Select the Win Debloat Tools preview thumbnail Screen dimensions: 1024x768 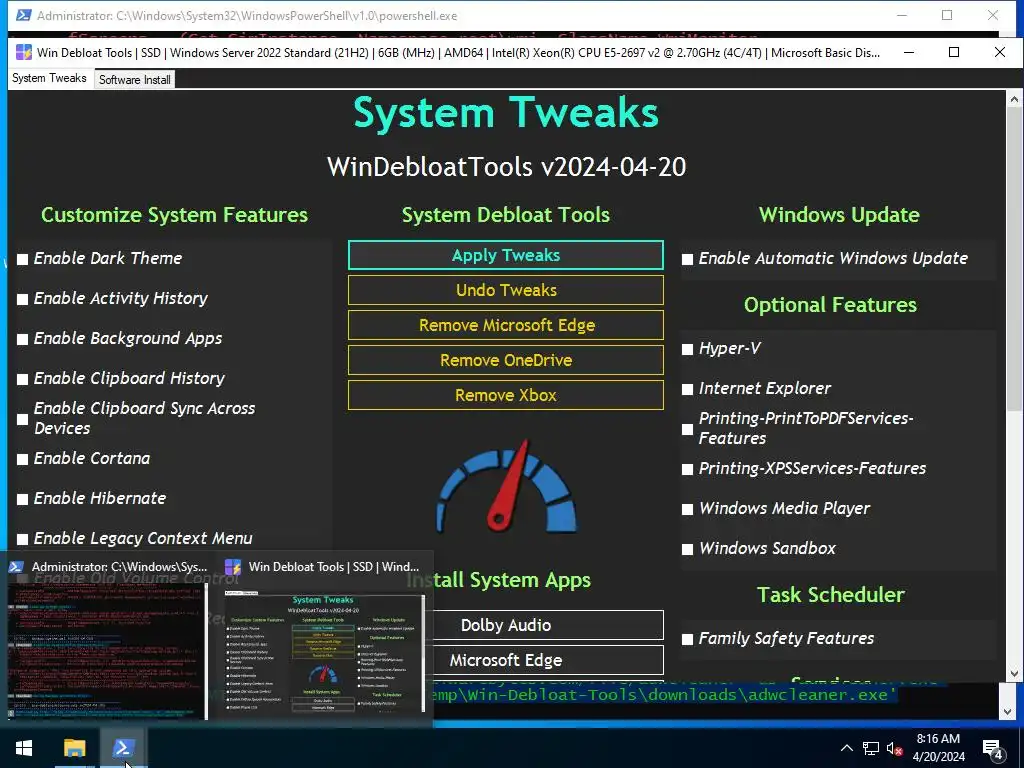[324, 652]
